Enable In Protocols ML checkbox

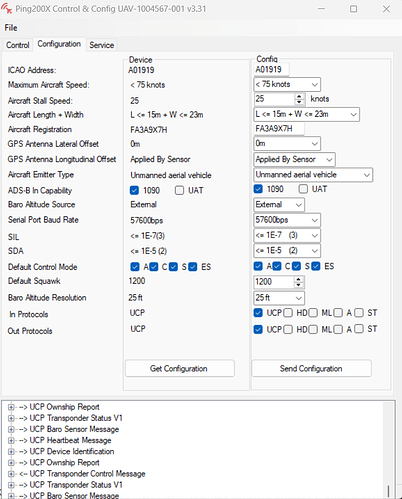(x=313, y=313)
